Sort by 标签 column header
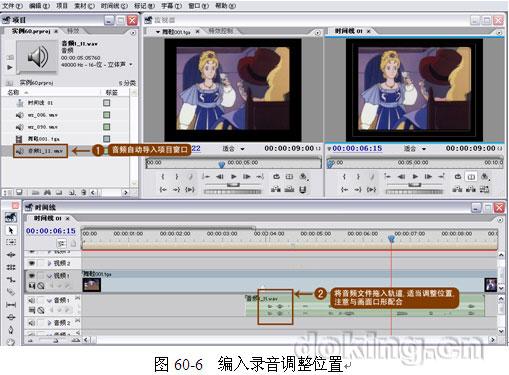509x375 pixels. (x=111, y=92)
